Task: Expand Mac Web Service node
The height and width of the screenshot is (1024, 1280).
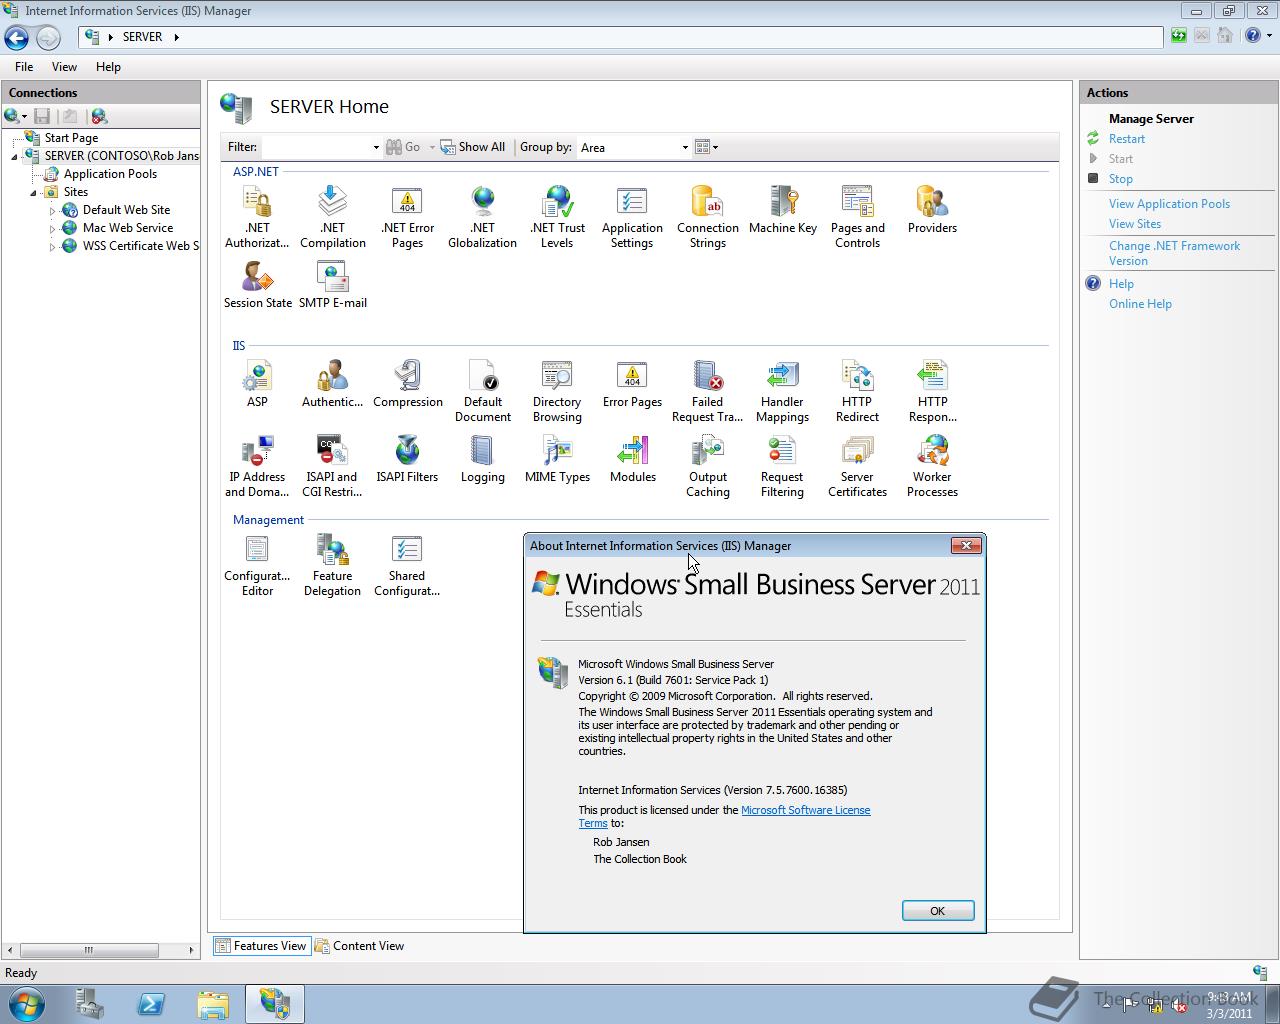Action: (52, 228)
